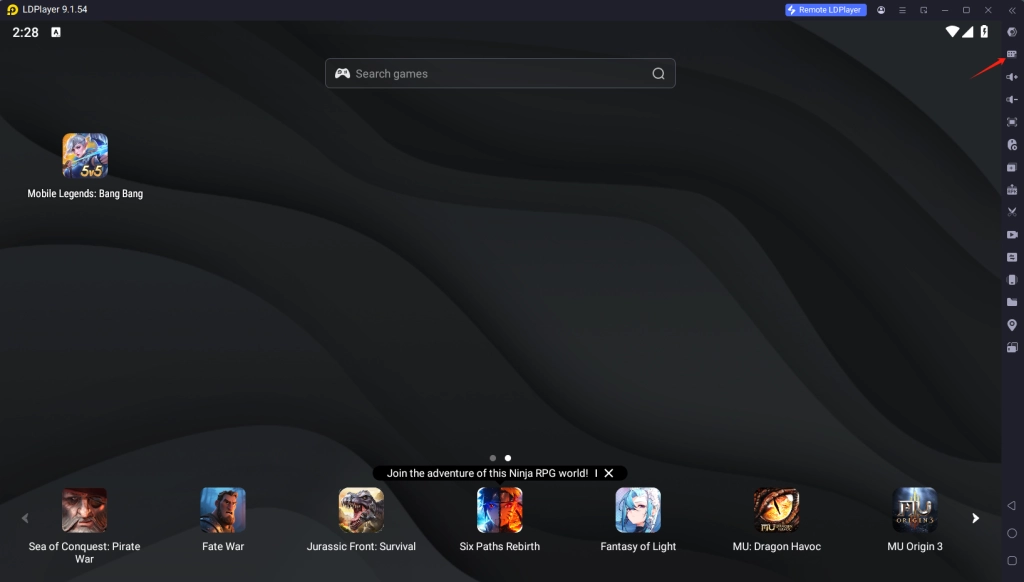Click the keyboard indicator icon beside the clock
1024x582 pixels.
(56, 32)
